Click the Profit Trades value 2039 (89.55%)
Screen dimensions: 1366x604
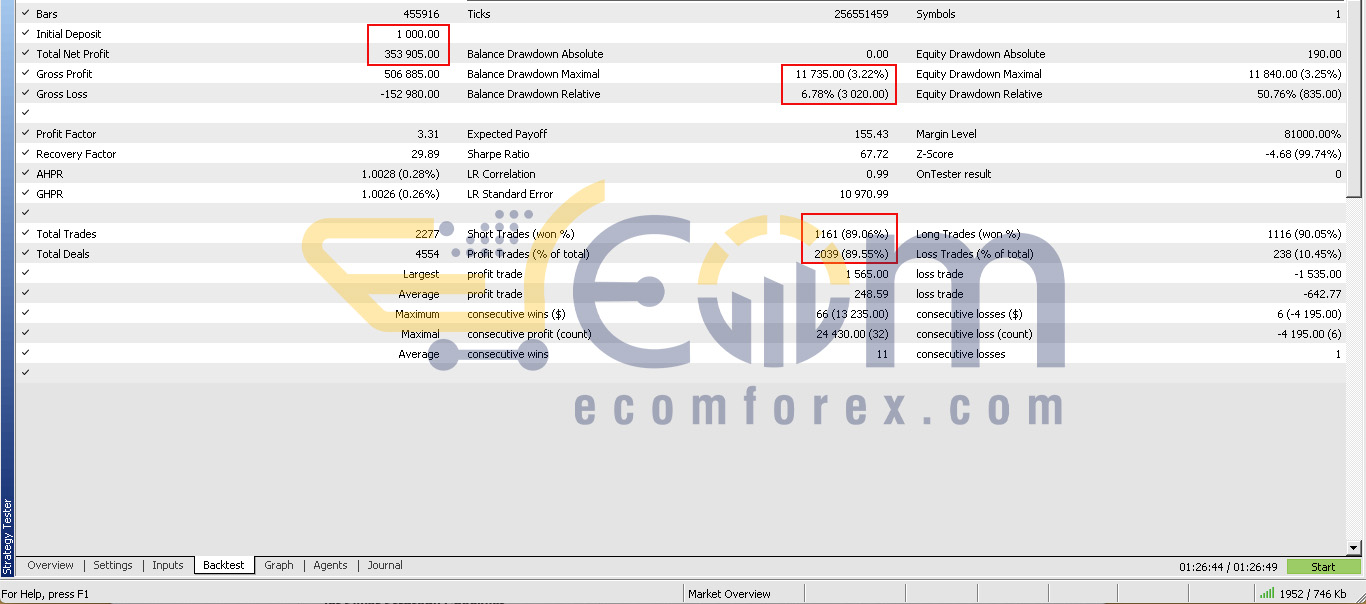[851, 254]
